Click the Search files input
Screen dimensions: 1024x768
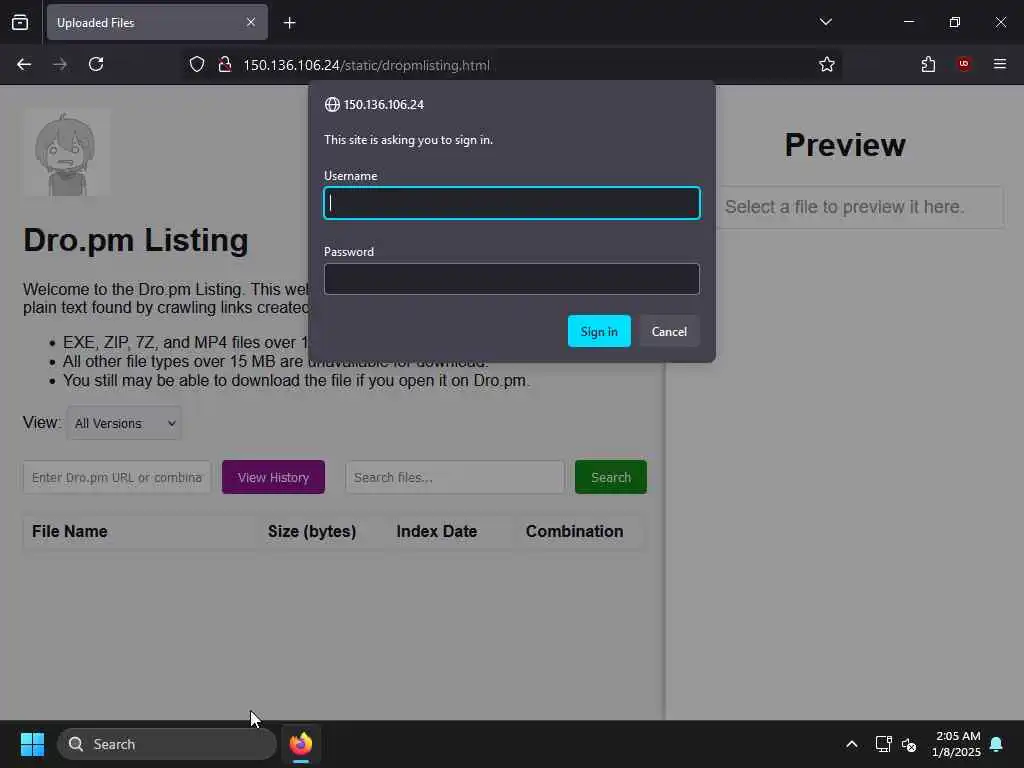(455, 477)
